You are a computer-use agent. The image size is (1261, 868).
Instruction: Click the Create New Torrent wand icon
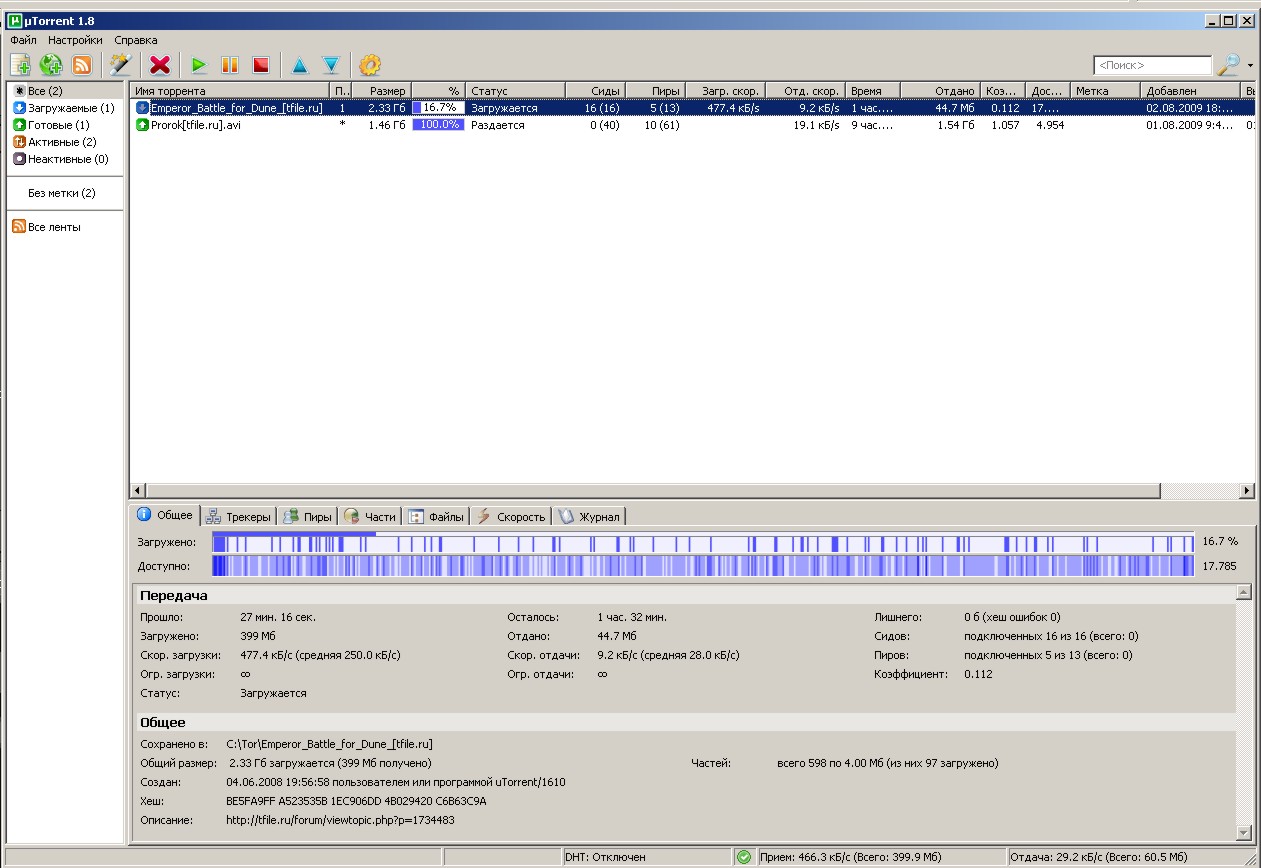point(121,65)
